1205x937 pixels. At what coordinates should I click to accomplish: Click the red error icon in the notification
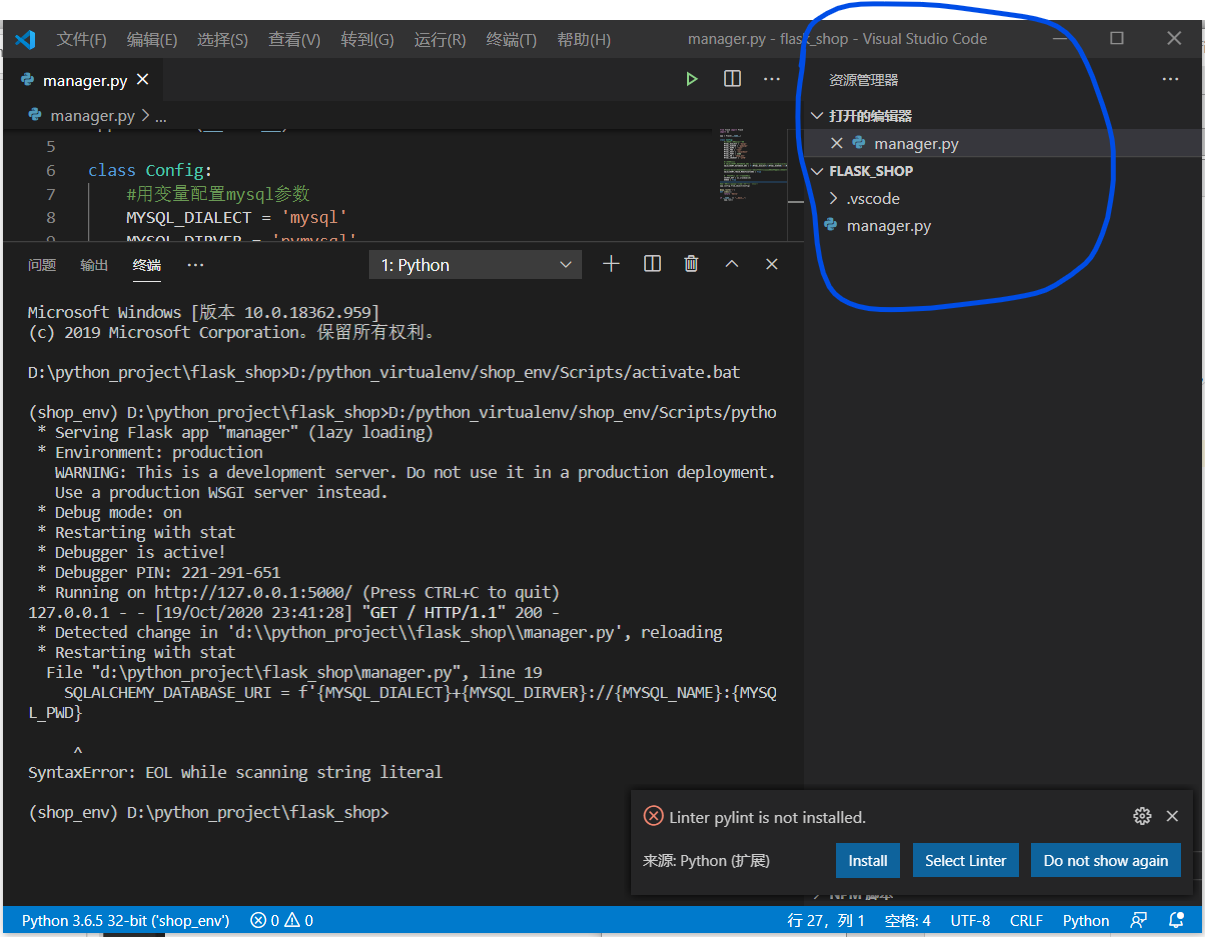653,816
